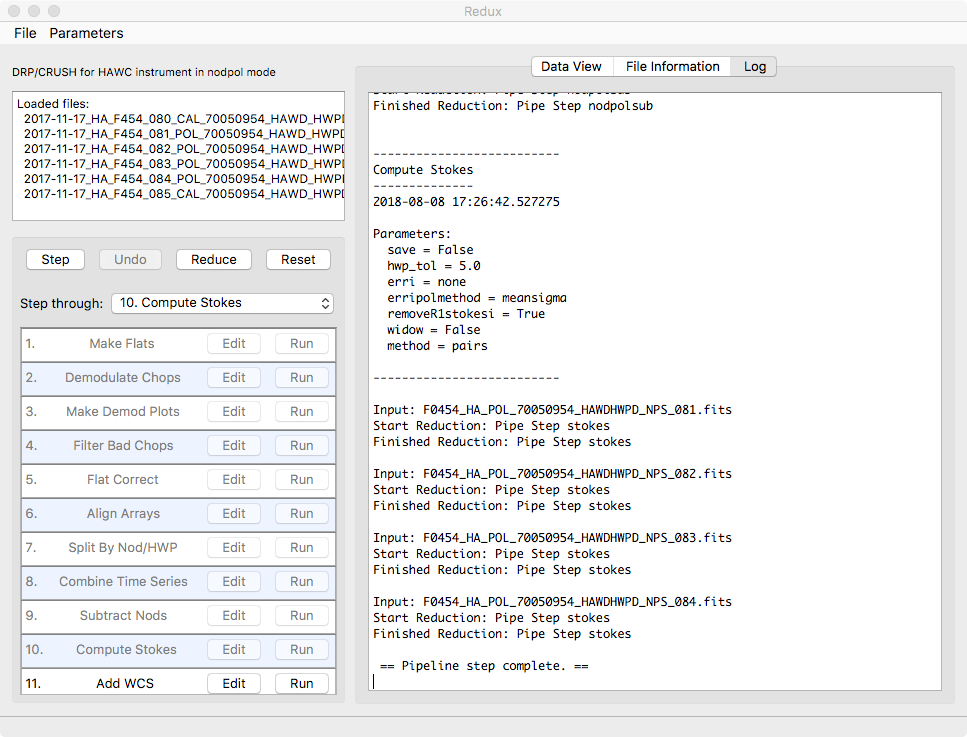
Task: Select the Log tab
Action: (754, 66)
